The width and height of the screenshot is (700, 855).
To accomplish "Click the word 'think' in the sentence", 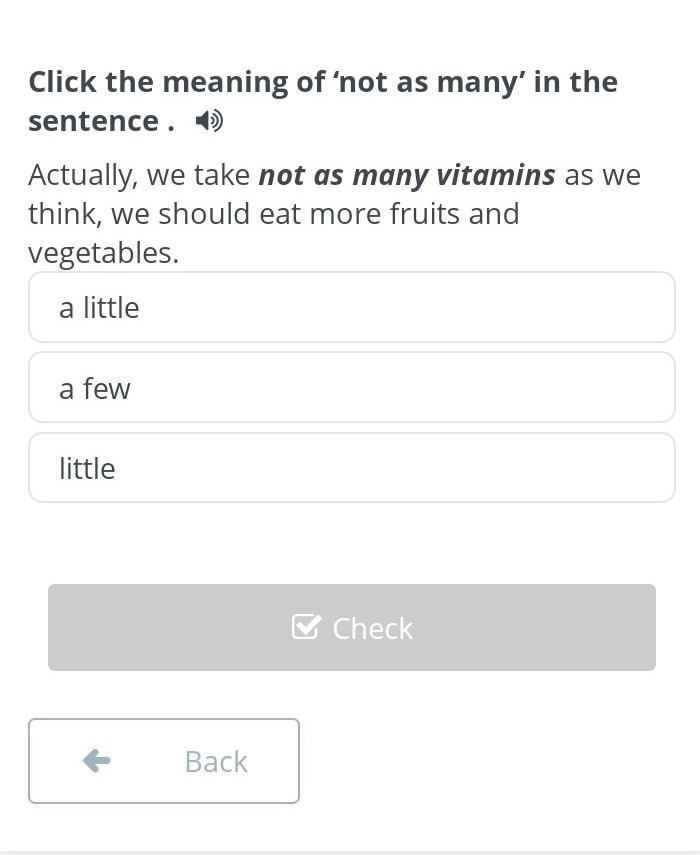I will click(x=64, y=214).
